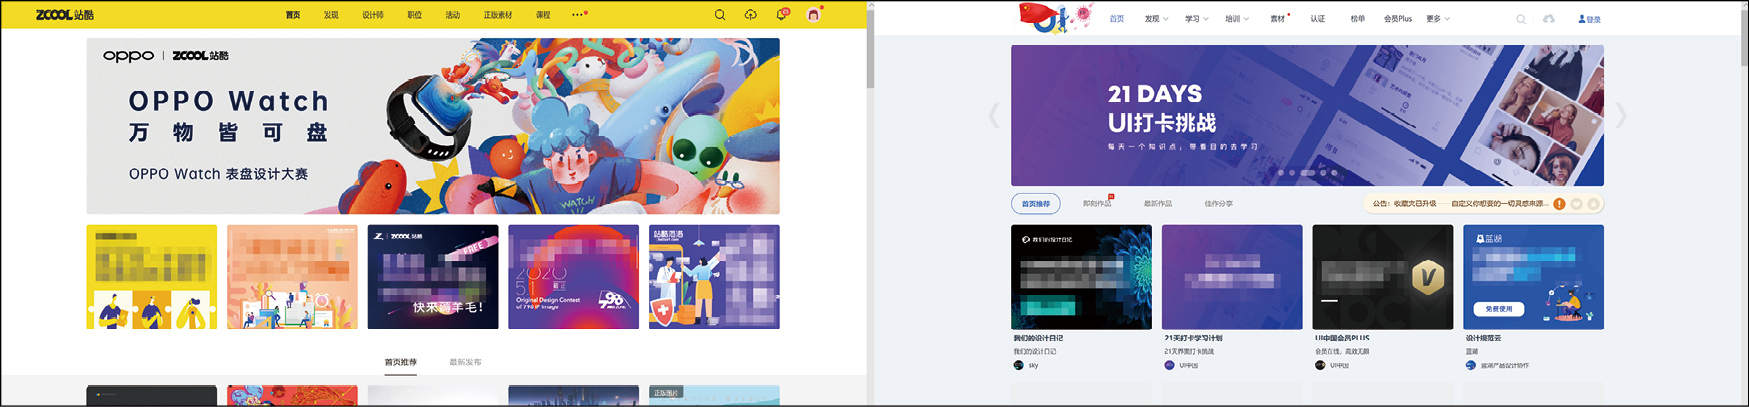The height and width of the screenshot is (407, 1749).
Task: Click the cloud upload icon on UI中国
Action: point(1549,19)
